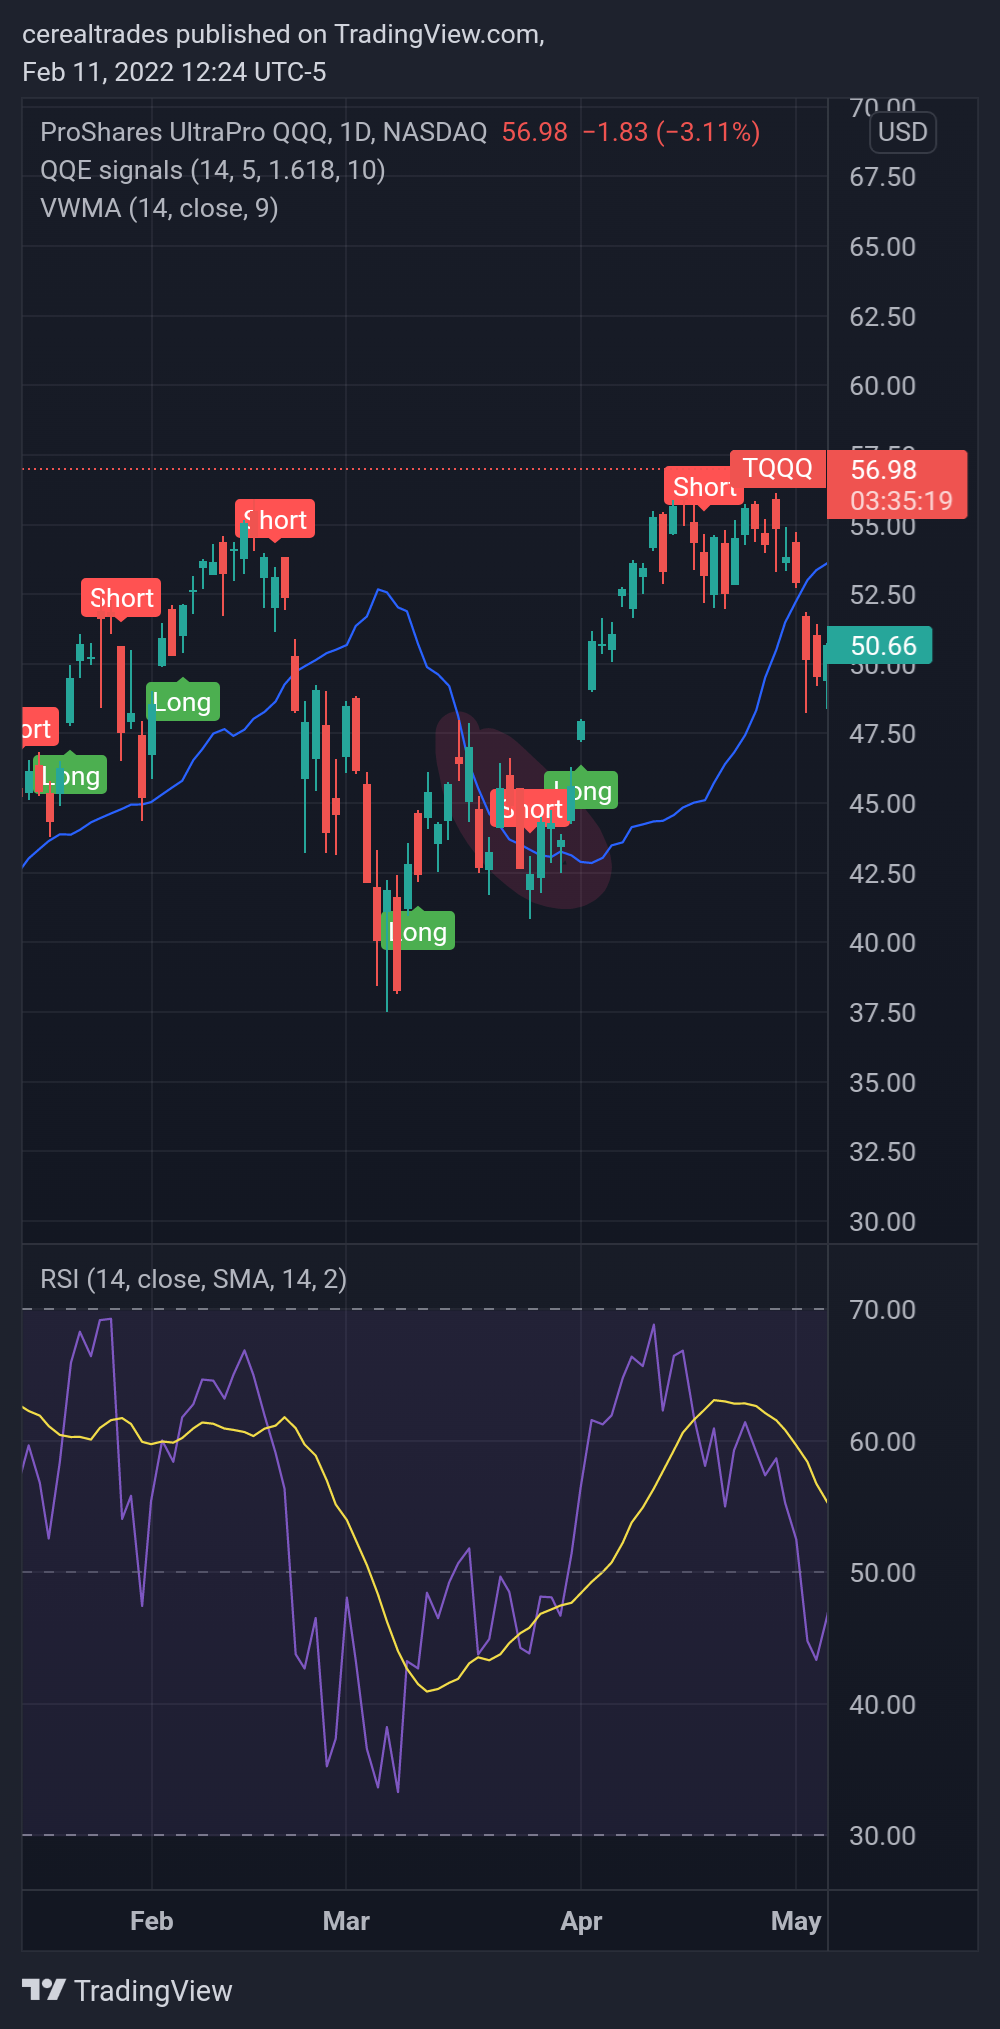Screen dimensions: 1000x2029
Task: Click the TradingView logo at the bottom
Action: (127, 1990)
